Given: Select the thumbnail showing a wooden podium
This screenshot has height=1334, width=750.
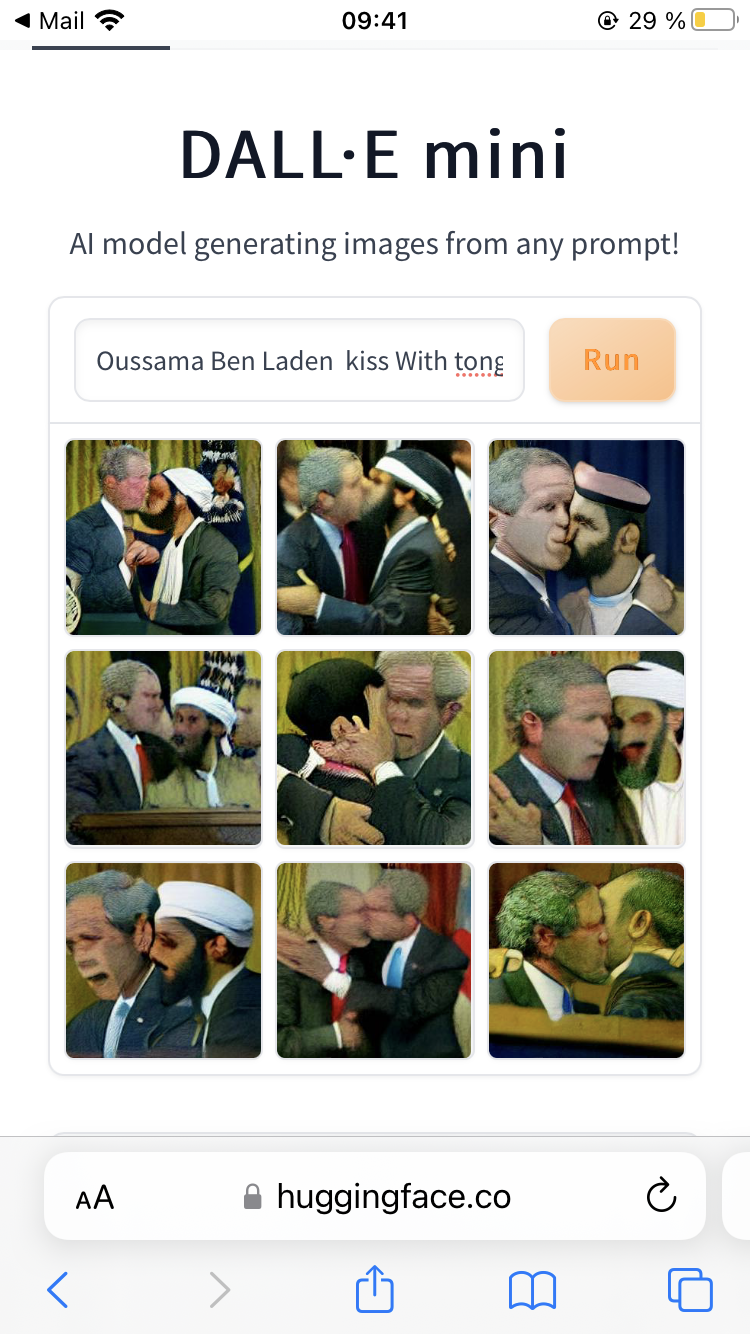Looking at the screenshot, I should click(x=163, y=748).
